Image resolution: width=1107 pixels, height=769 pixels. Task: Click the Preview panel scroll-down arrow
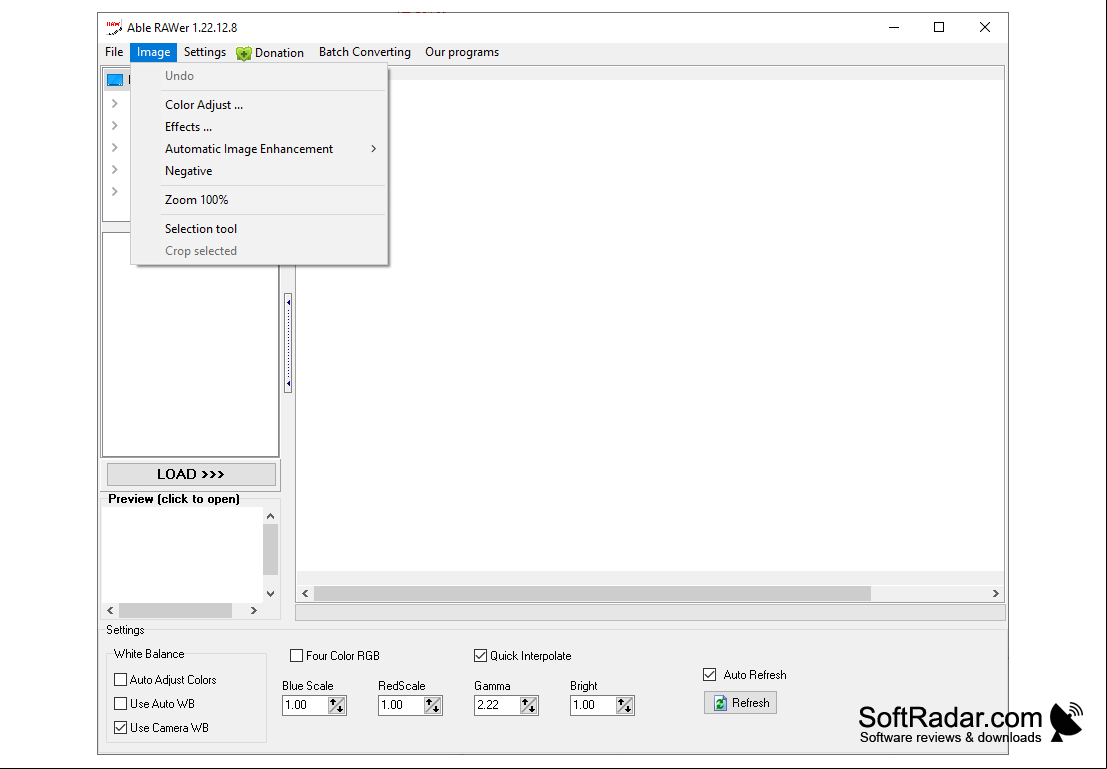[x=270, y=594]
